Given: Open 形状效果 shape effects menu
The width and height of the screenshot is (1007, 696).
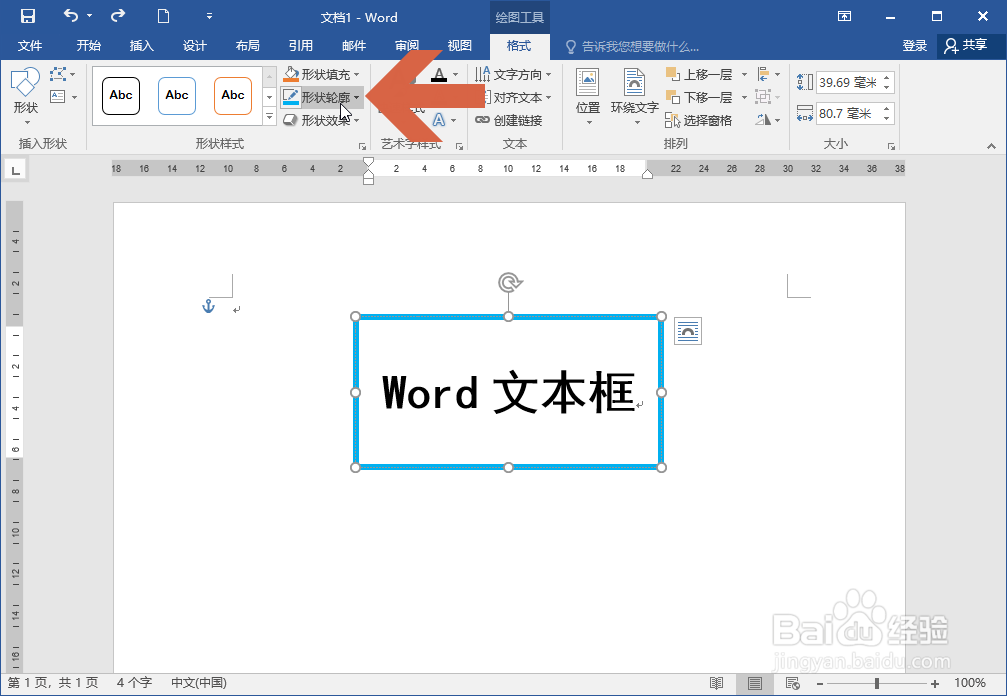Looking at the screenshot, I should tap(322, 120).
